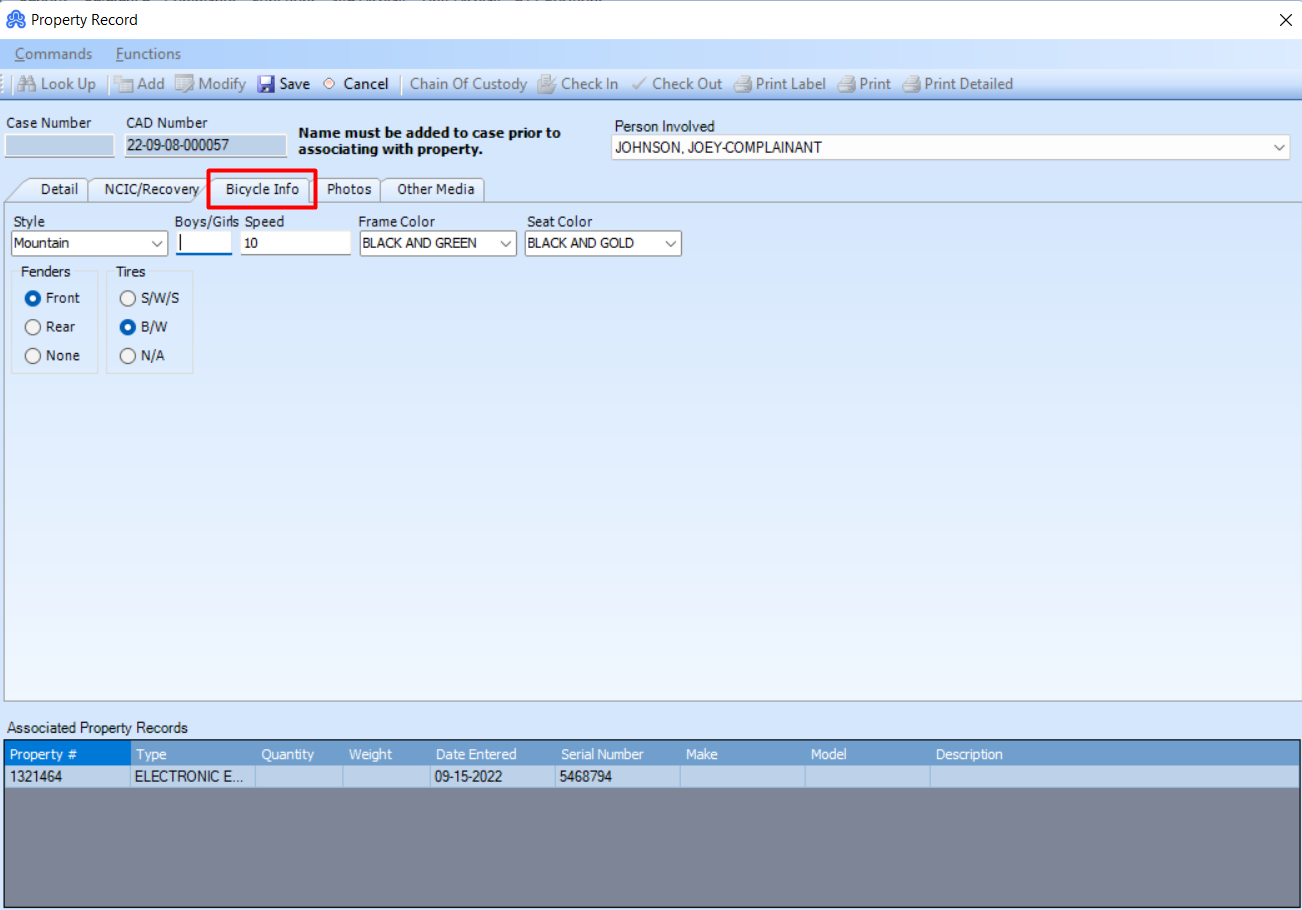Click the Make column header
This screenshot has height=910, width=1302.
(743, 754)
